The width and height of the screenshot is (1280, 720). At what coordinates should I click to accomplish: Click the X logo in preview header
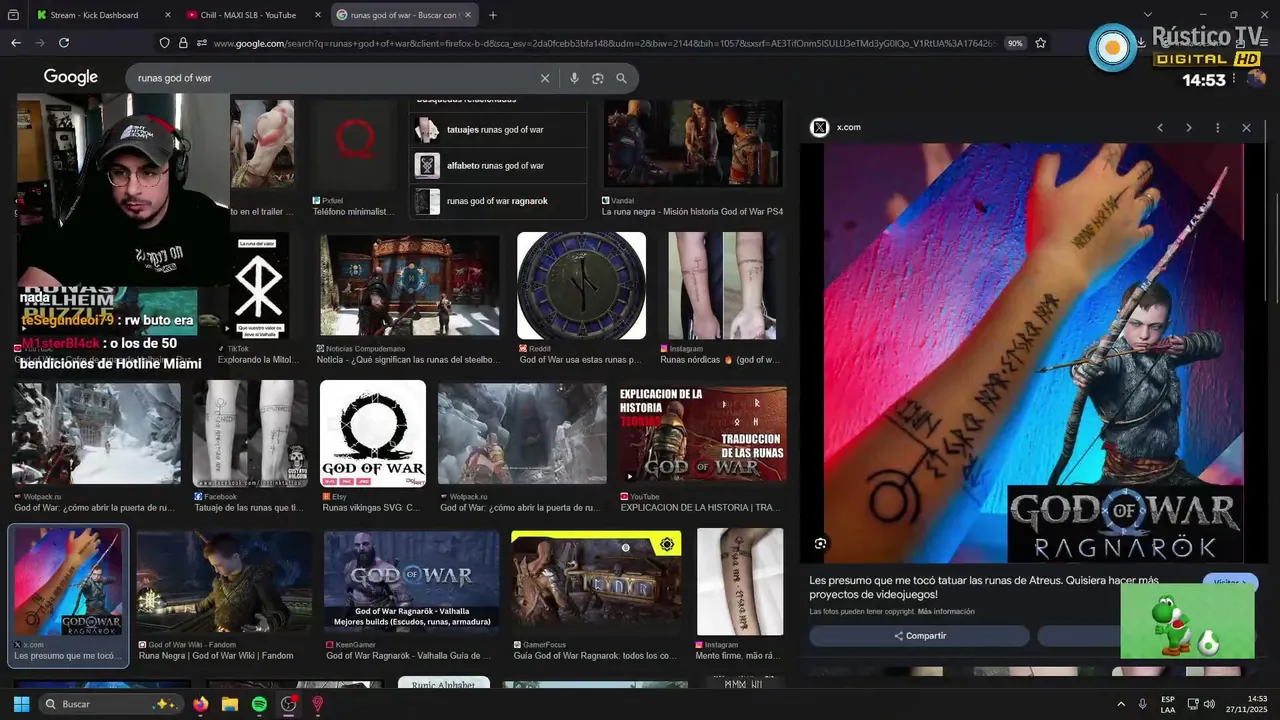pyautogui.click(x=820, y=127)
